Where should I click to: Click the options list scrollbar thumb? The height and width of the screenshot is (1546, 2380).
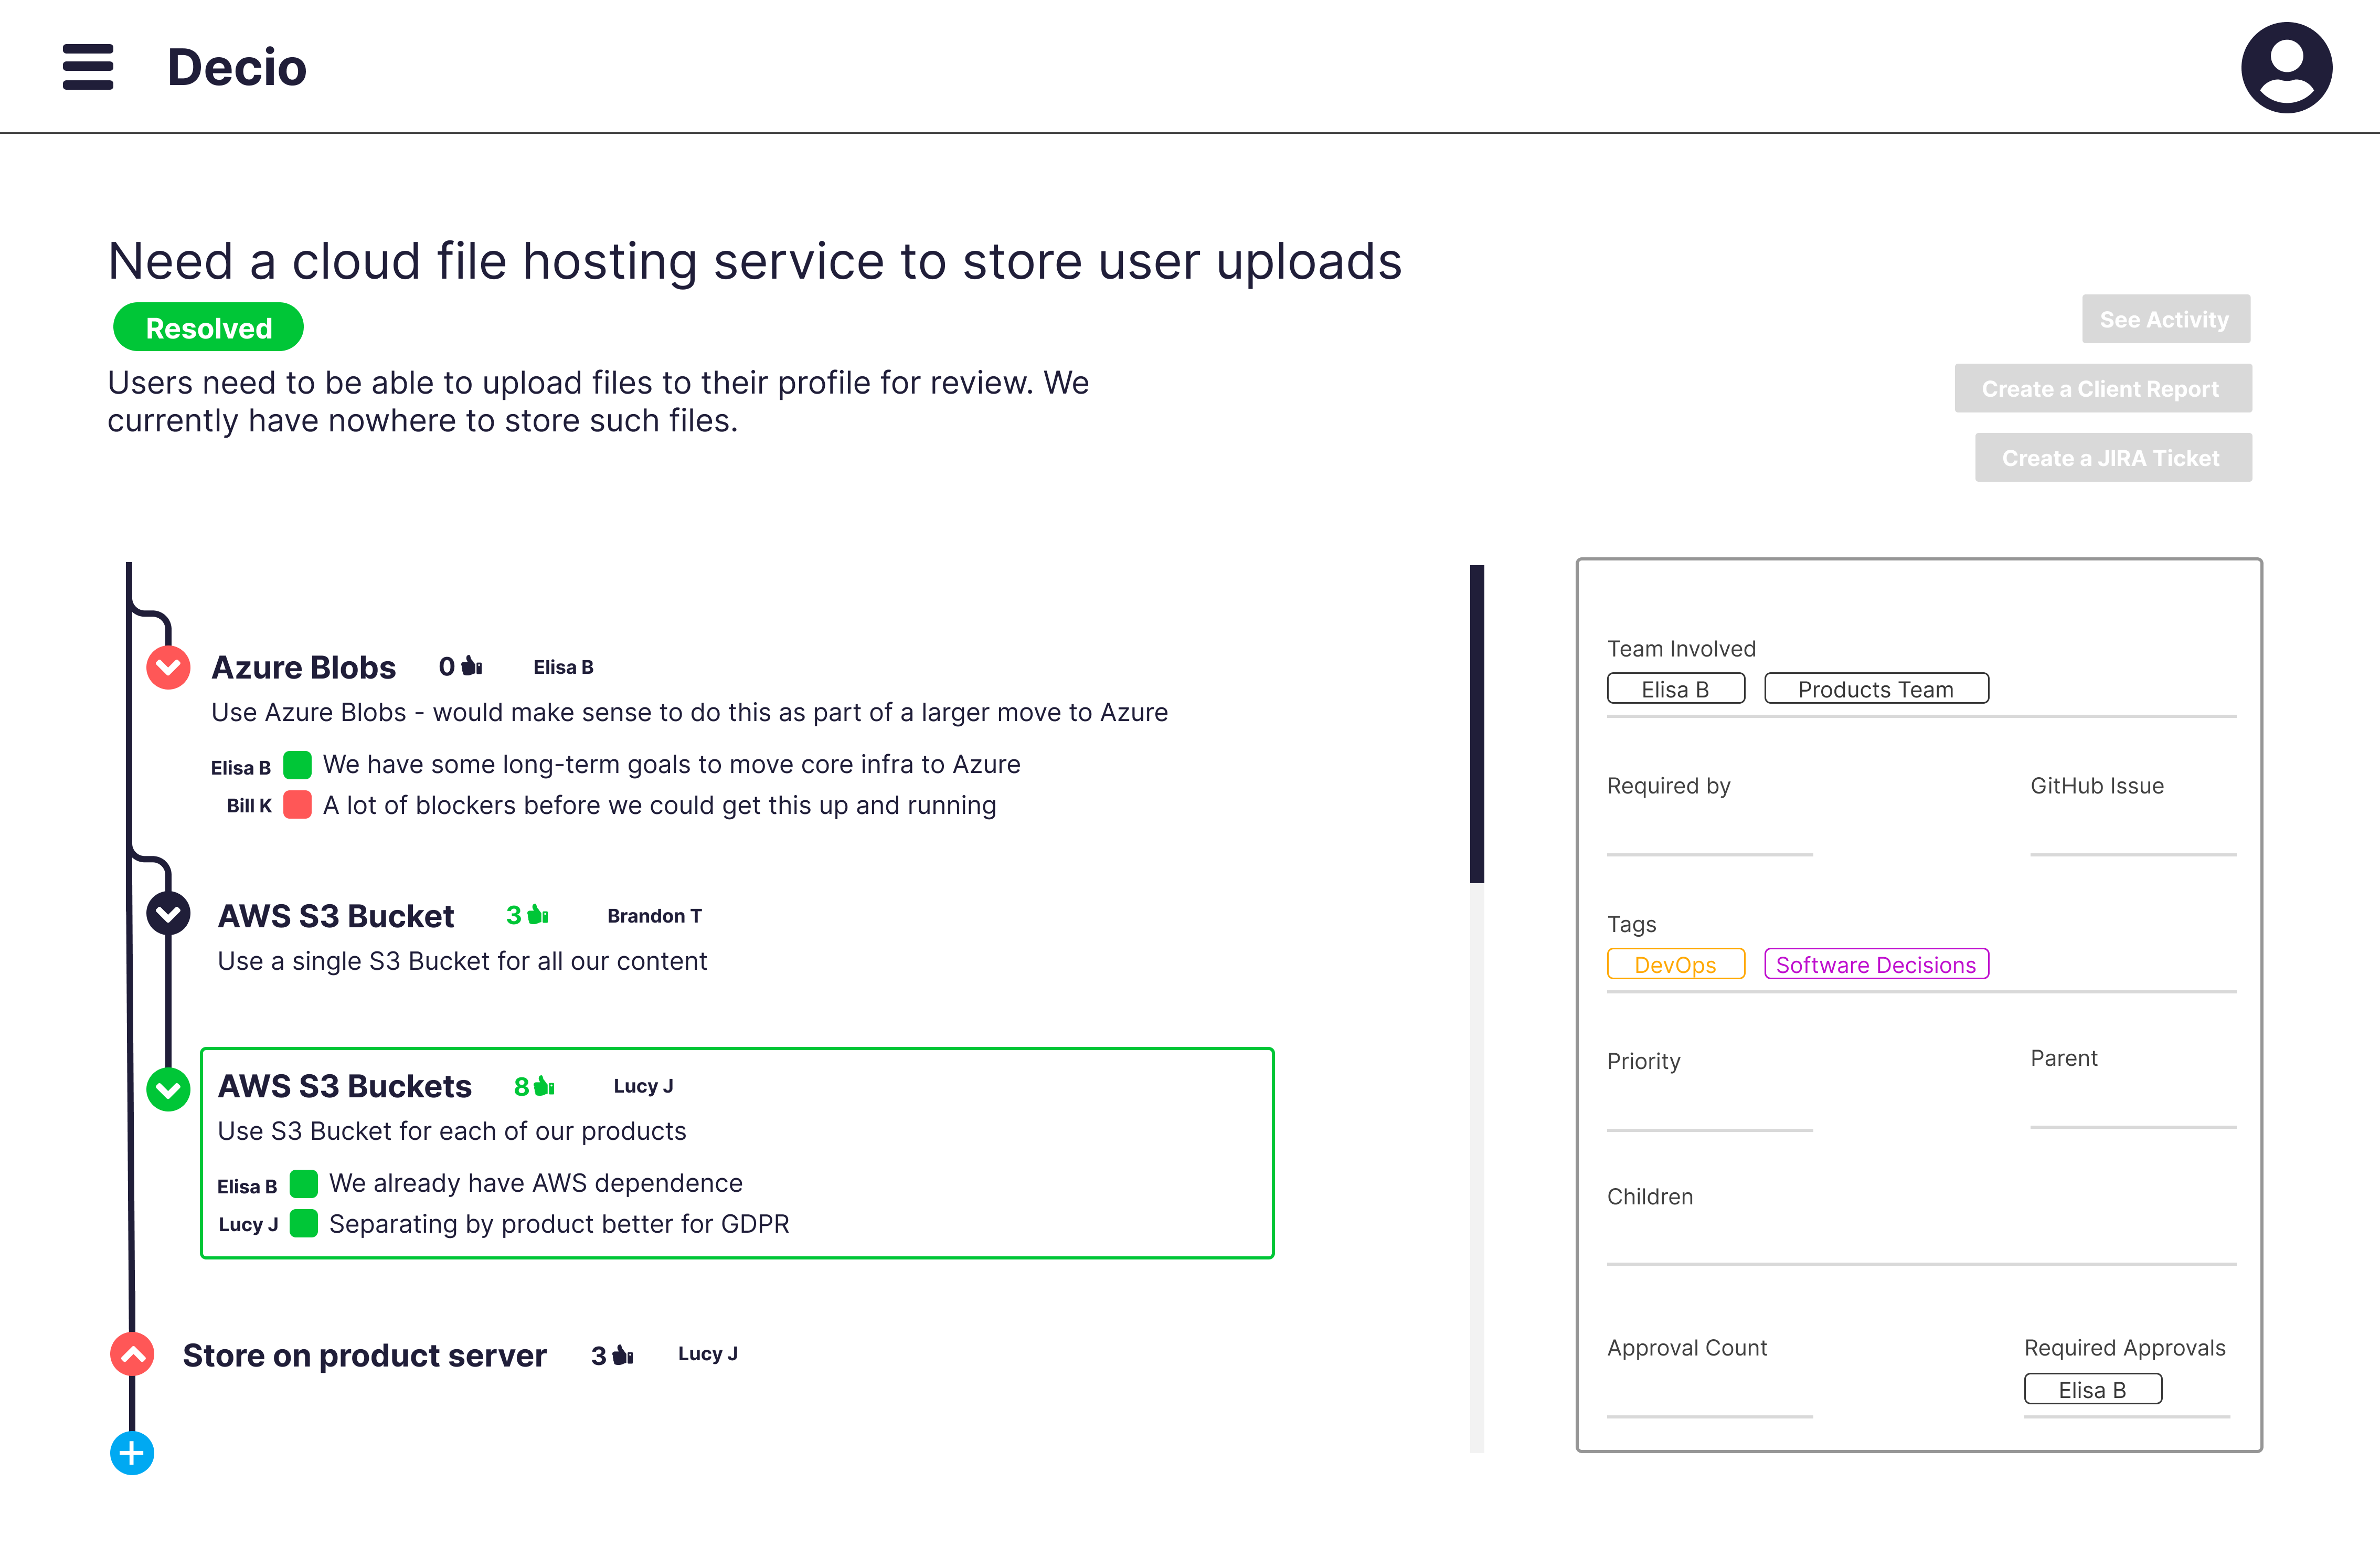click(x=1477, y=724)
